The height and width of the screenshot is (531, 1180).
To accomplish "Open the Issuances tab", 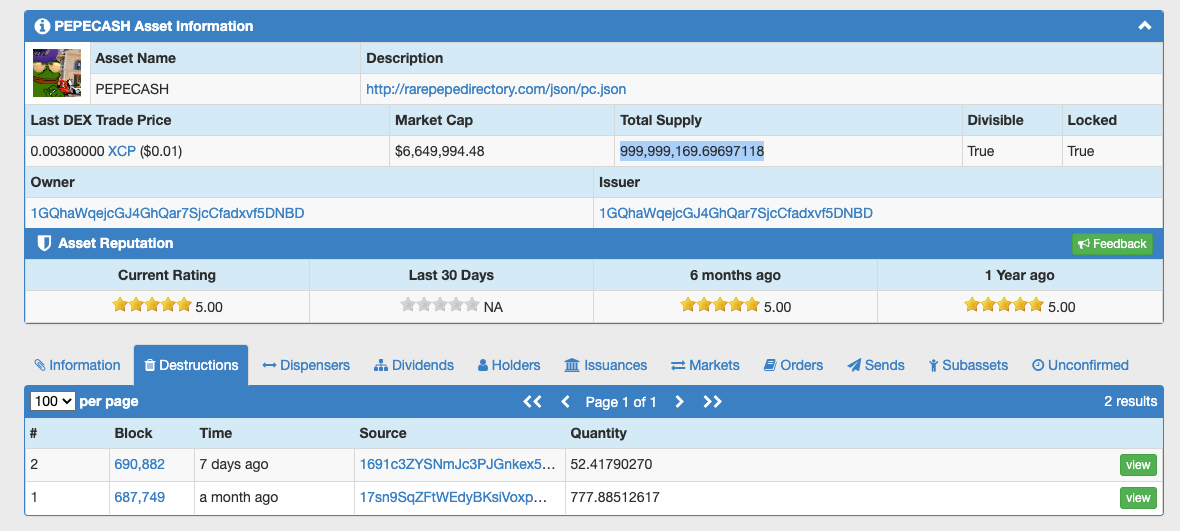I will pyautogui.click(x=606, y=366).
